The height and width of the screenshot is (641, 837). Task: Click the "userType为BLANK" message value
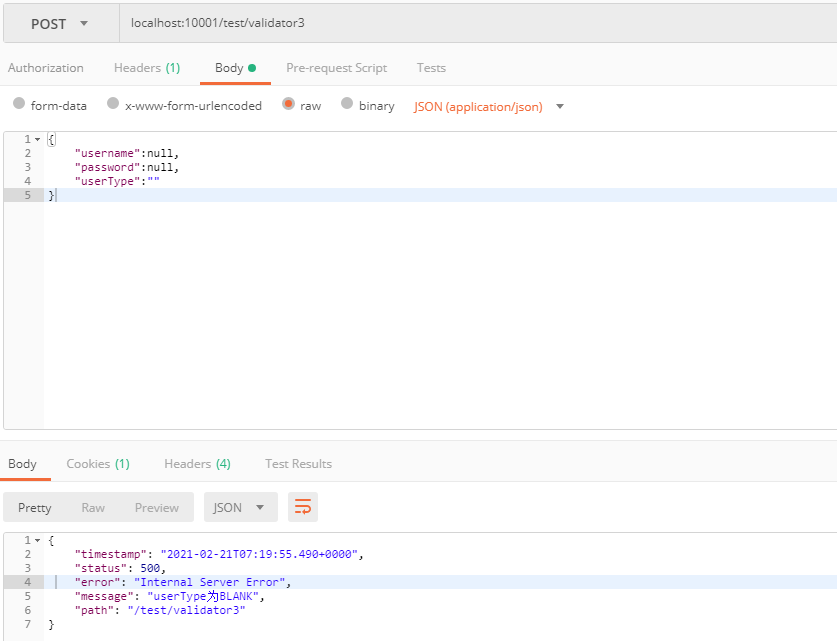[203, 596]
